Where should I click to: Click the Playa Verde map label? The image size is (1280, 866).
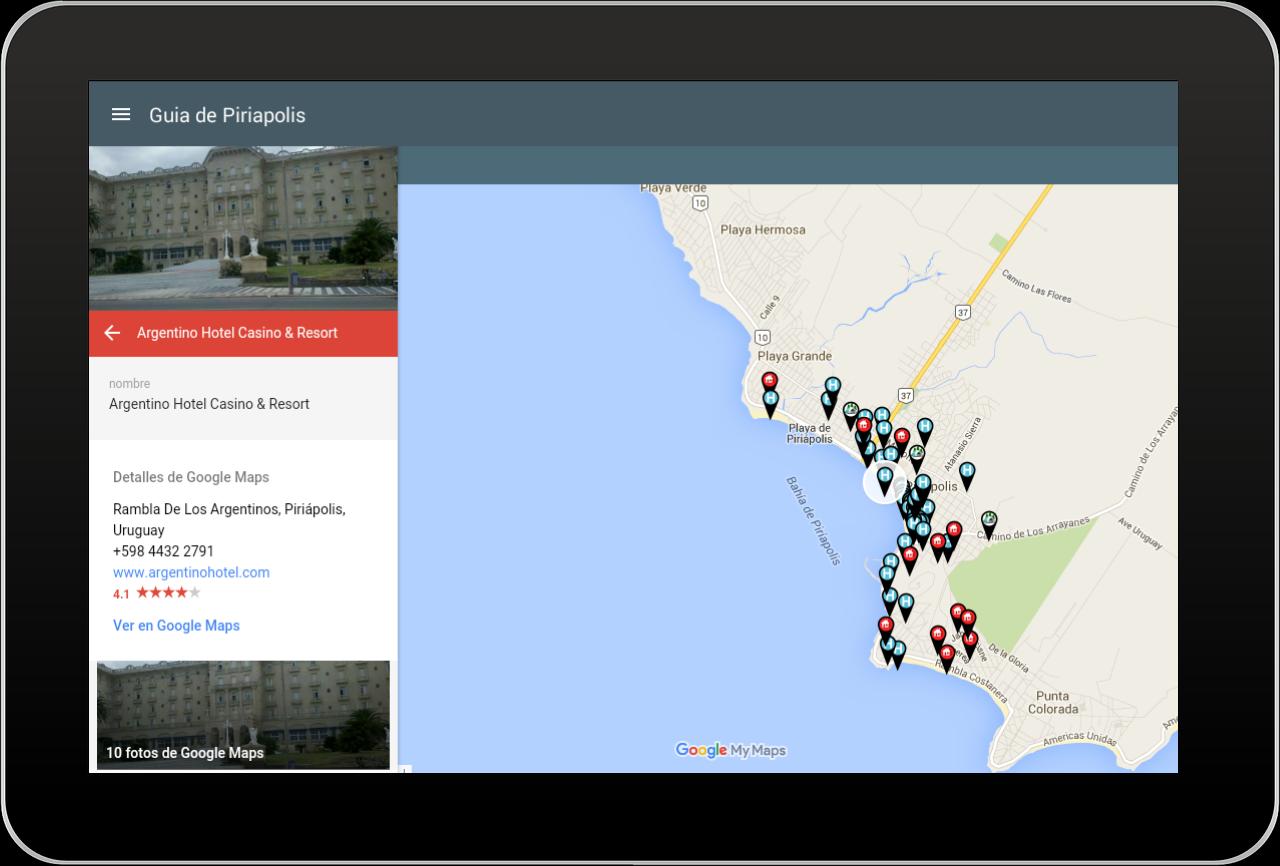[x=673, y=188]
